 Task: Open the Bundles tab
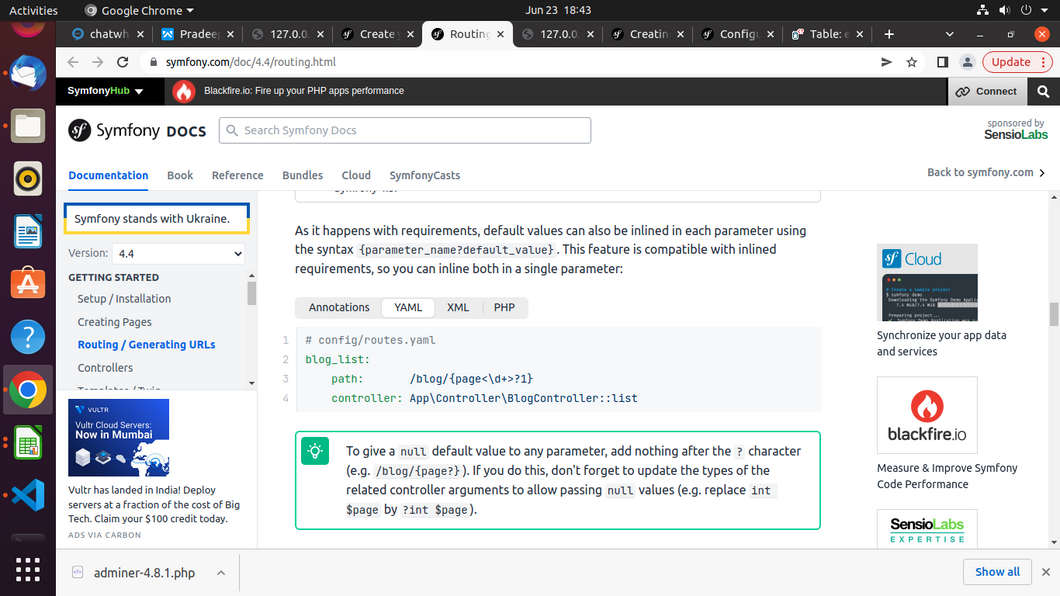tap(302, 176)
